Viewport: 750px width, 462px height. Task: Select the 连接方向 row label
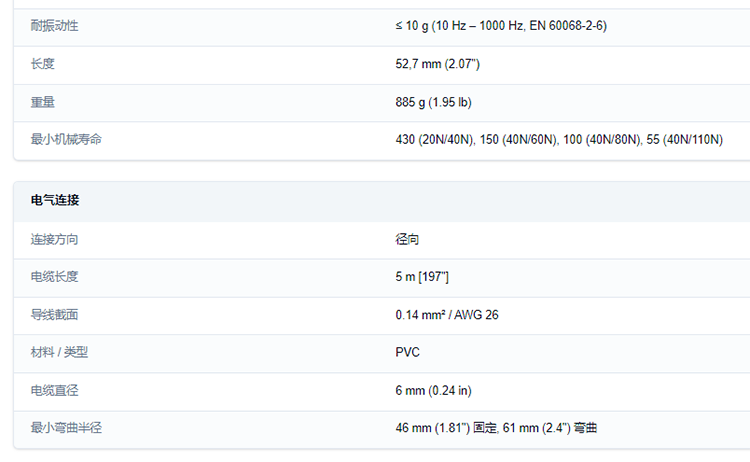[55, 239]
